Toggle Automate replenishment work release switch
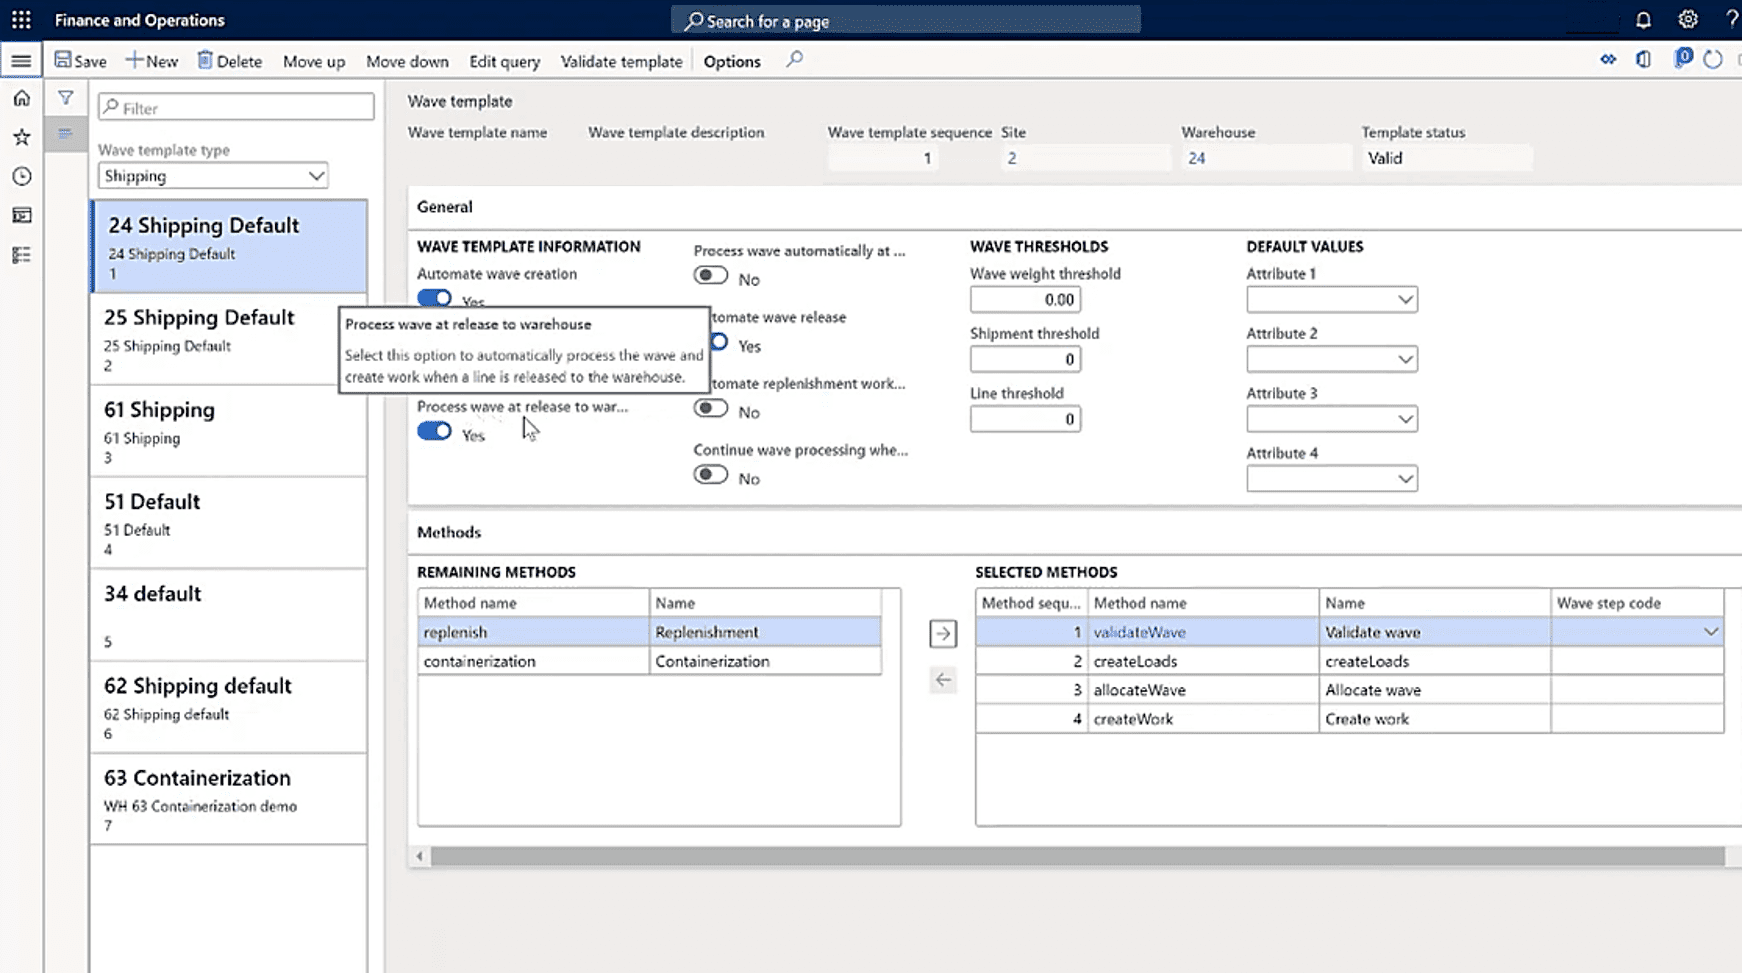1742x973 pixels. click(711, 409)
